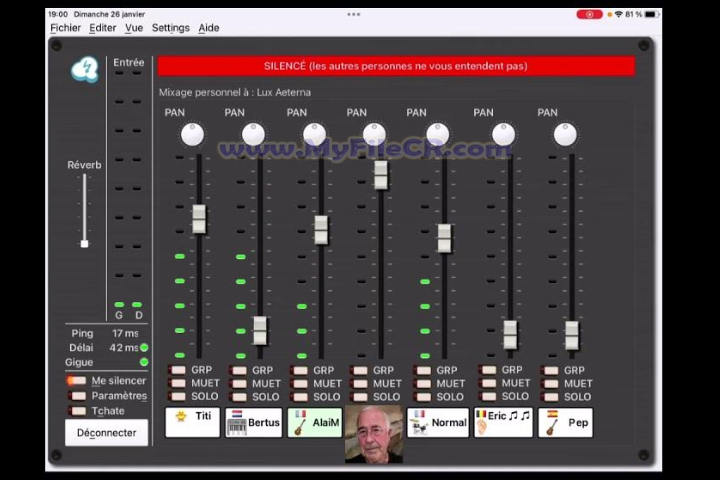
Task: Click the Normal drums name tag
Action: [438, 422]
